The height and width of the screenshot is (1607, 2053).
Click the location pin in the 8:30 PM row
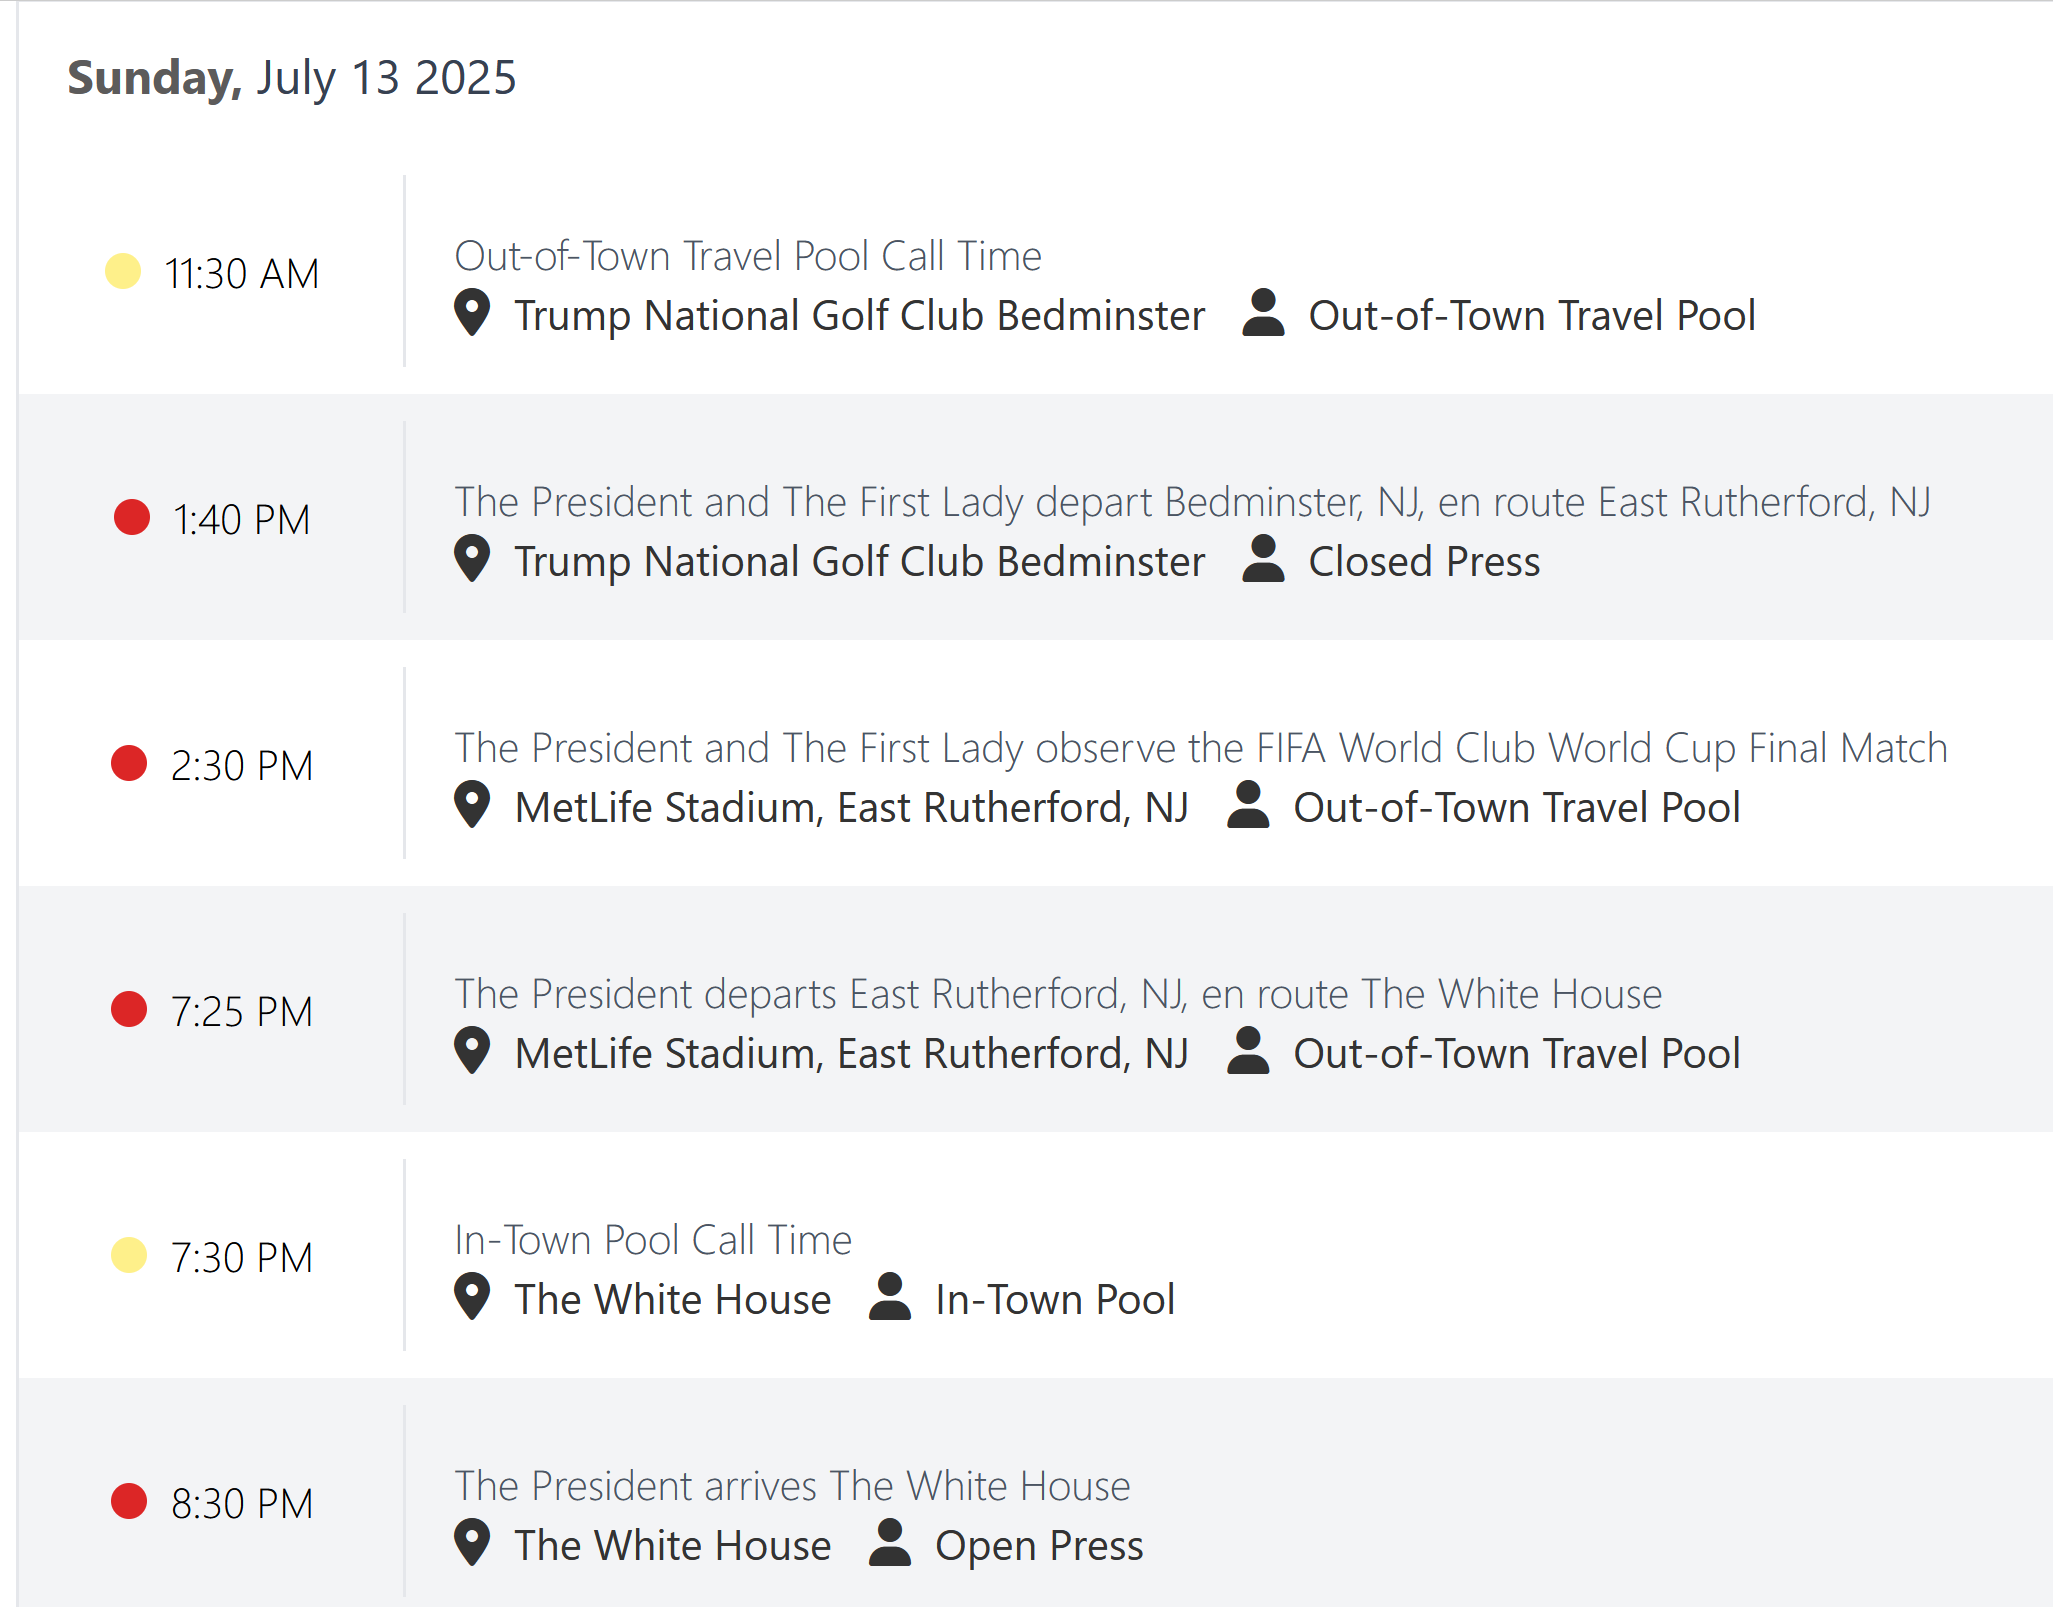click(x=471, y=1543)
